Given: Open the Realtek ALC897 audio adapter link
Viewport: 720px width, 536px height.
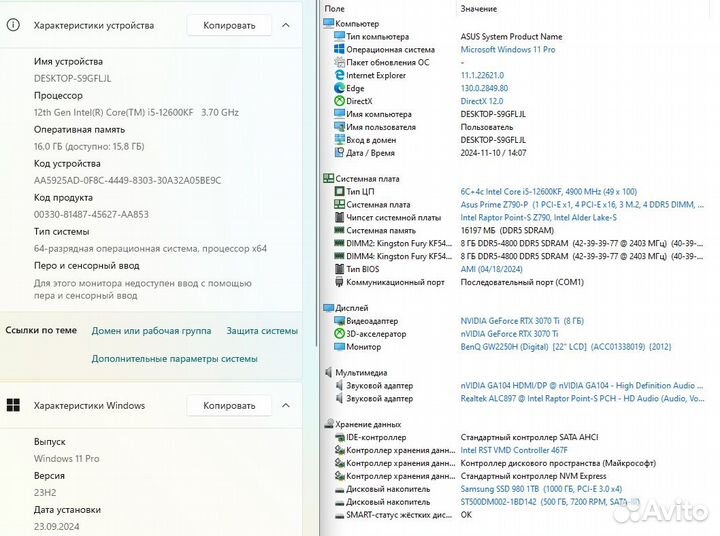Looking at the screenshot, I should click(582, 398).
